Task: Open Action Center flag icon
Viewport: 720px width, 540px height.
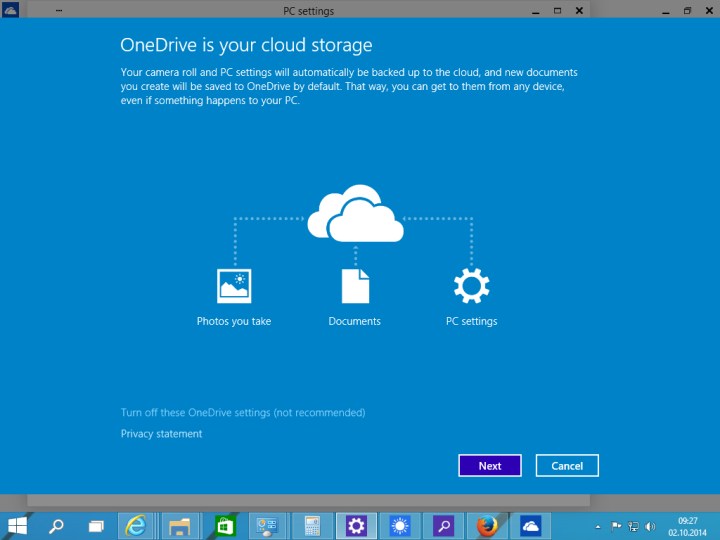Action: tap(616, 526)
